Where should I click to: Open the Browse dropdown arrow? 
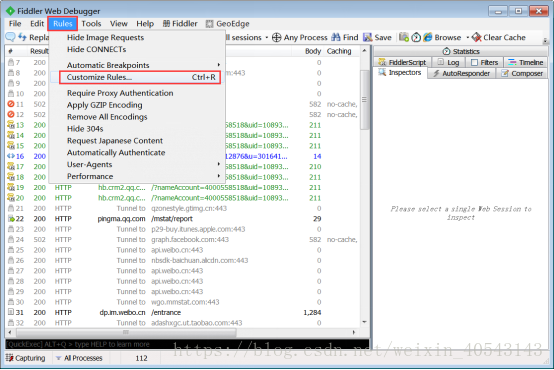click(467, 37)
